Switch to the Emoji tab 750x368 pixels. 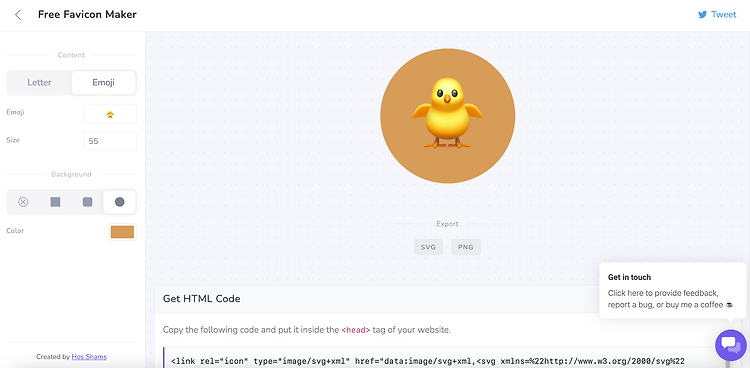tap(103, 82)
